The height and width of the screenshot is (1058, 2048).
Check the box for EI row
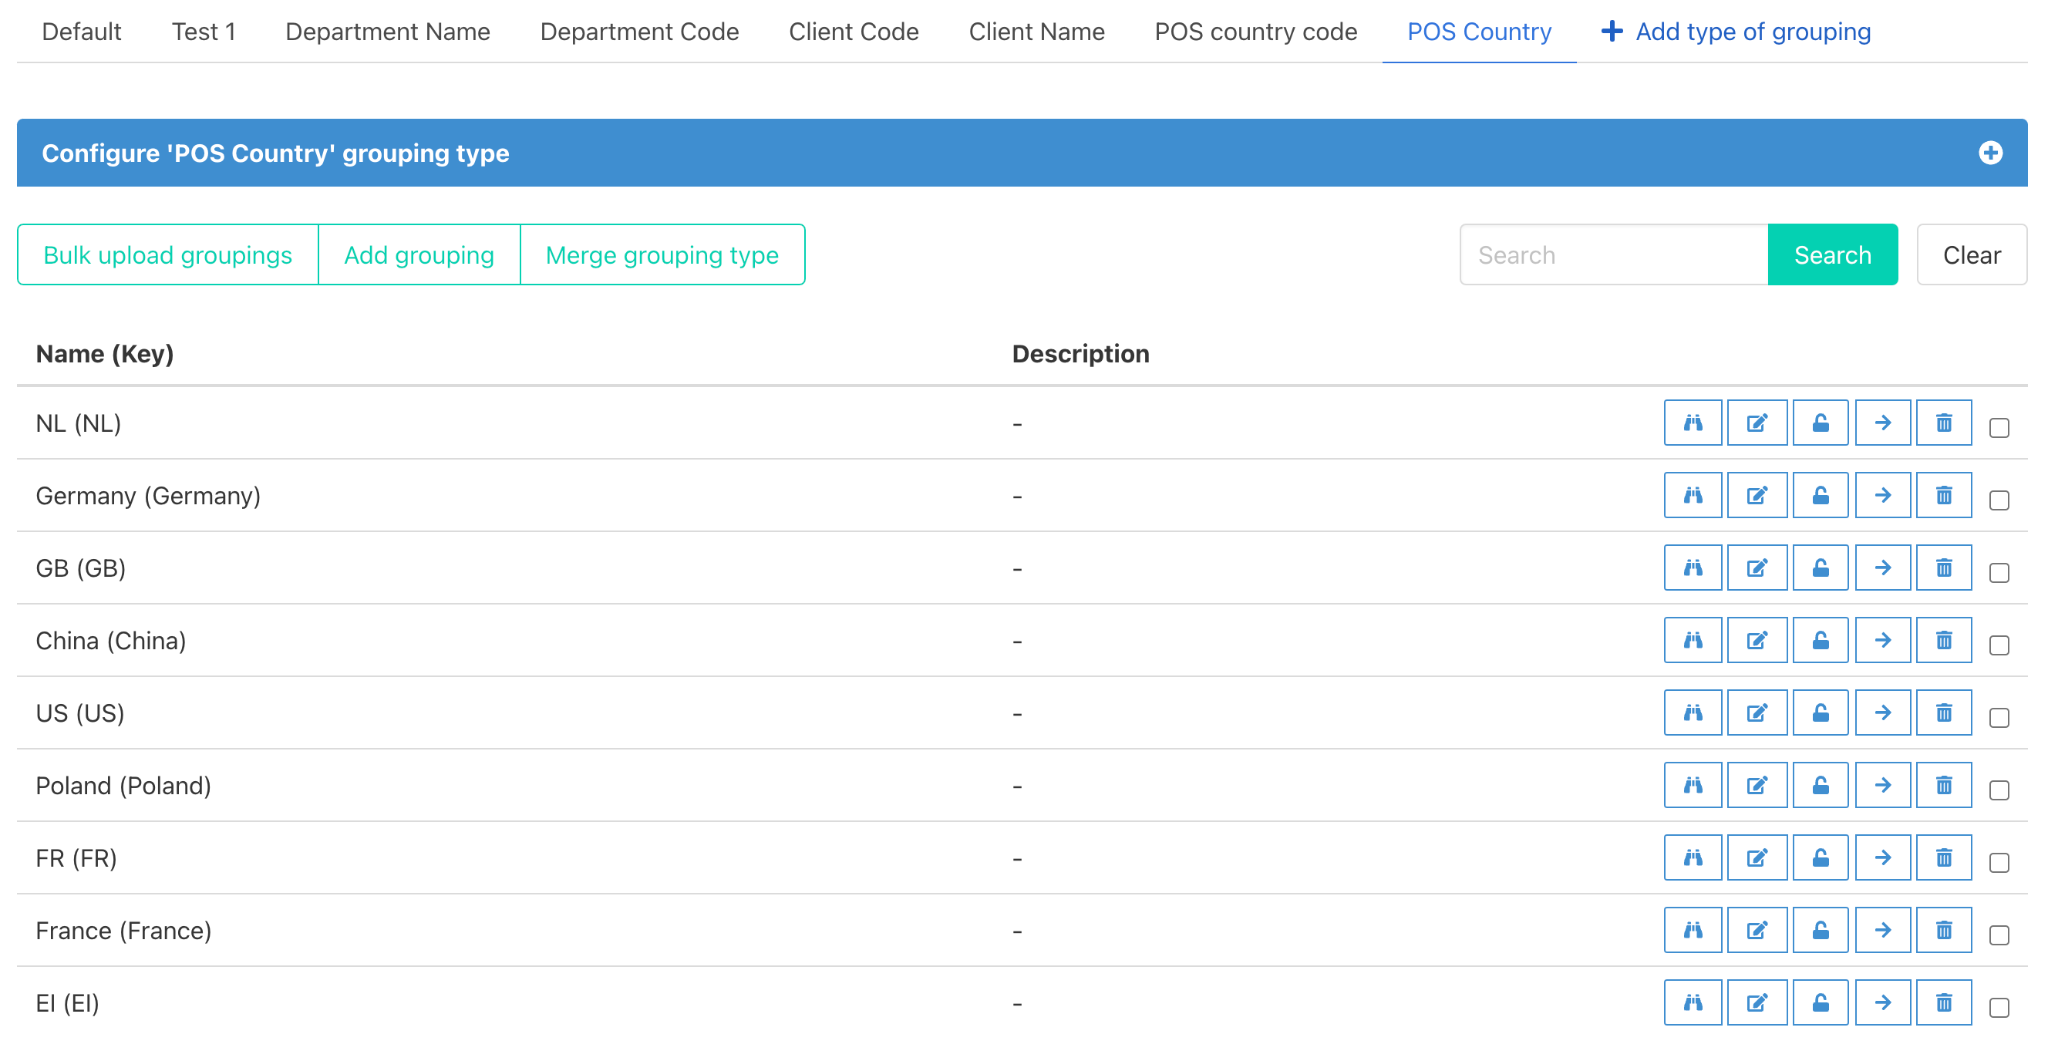tap(1998, 1008)
